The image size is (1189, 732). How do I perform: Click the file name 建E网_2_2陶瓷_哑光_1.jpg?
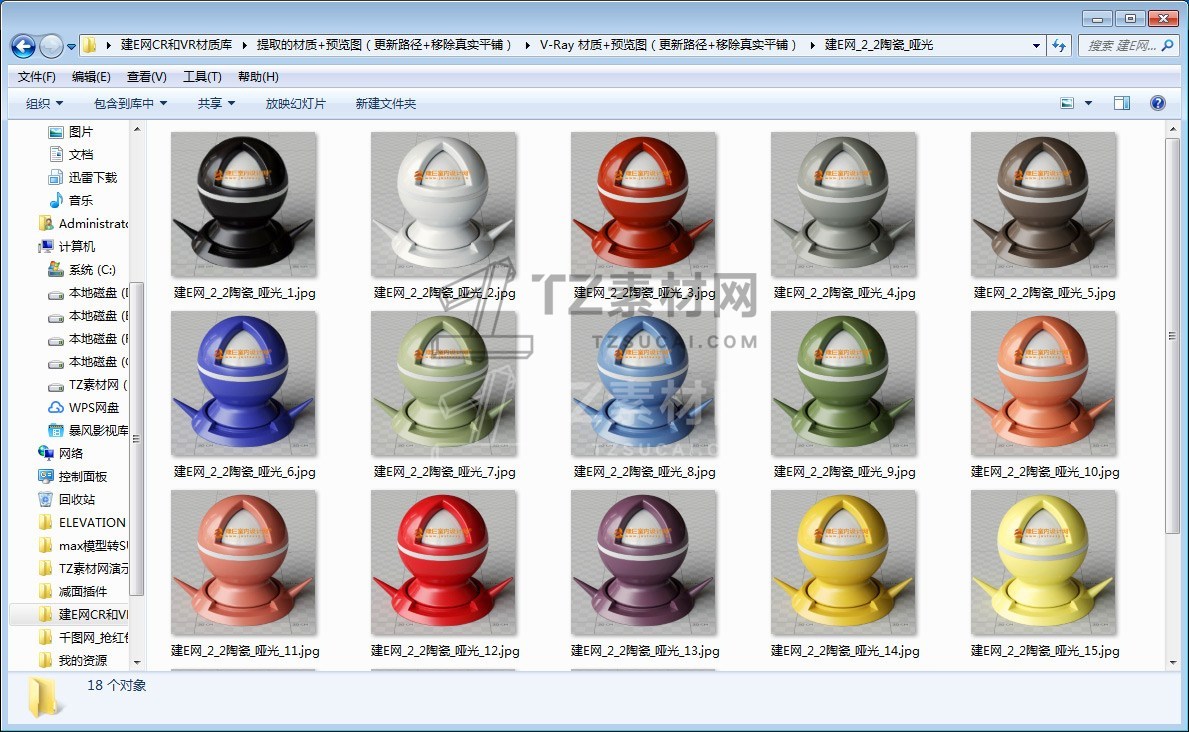pos(244,293)
